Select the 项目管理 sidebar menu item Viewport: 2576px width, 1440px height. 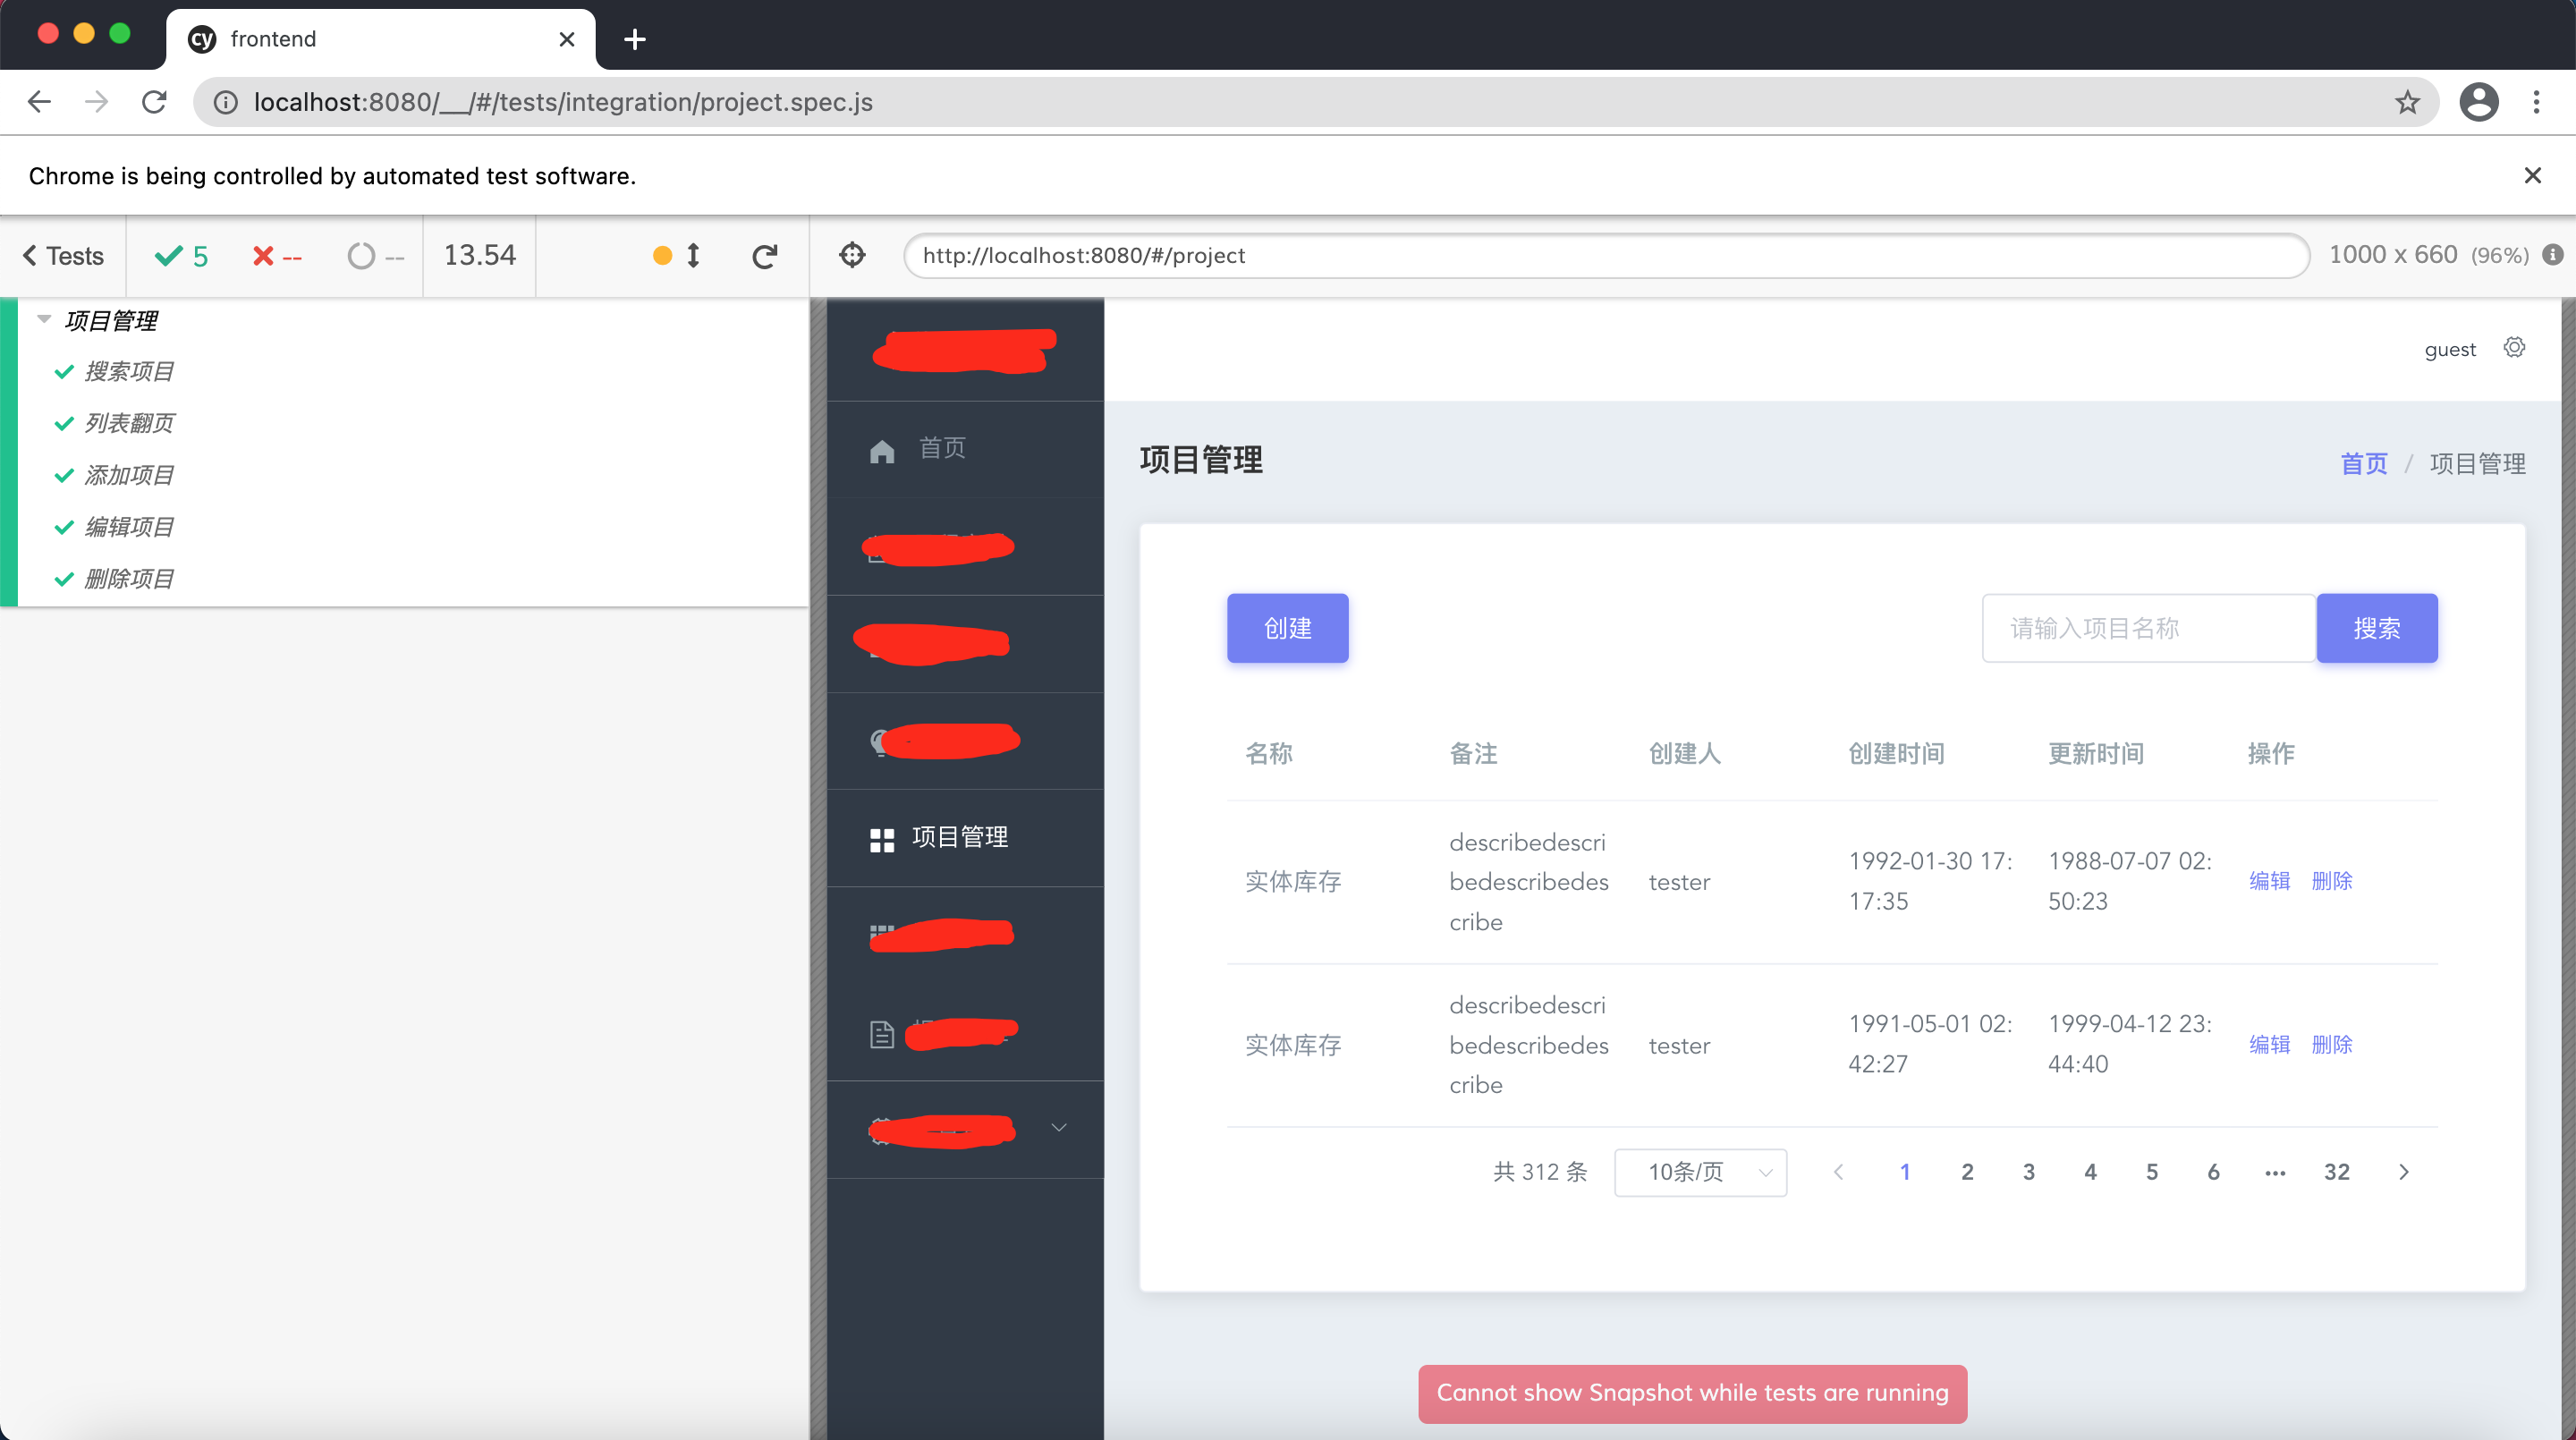coord(958,838)
